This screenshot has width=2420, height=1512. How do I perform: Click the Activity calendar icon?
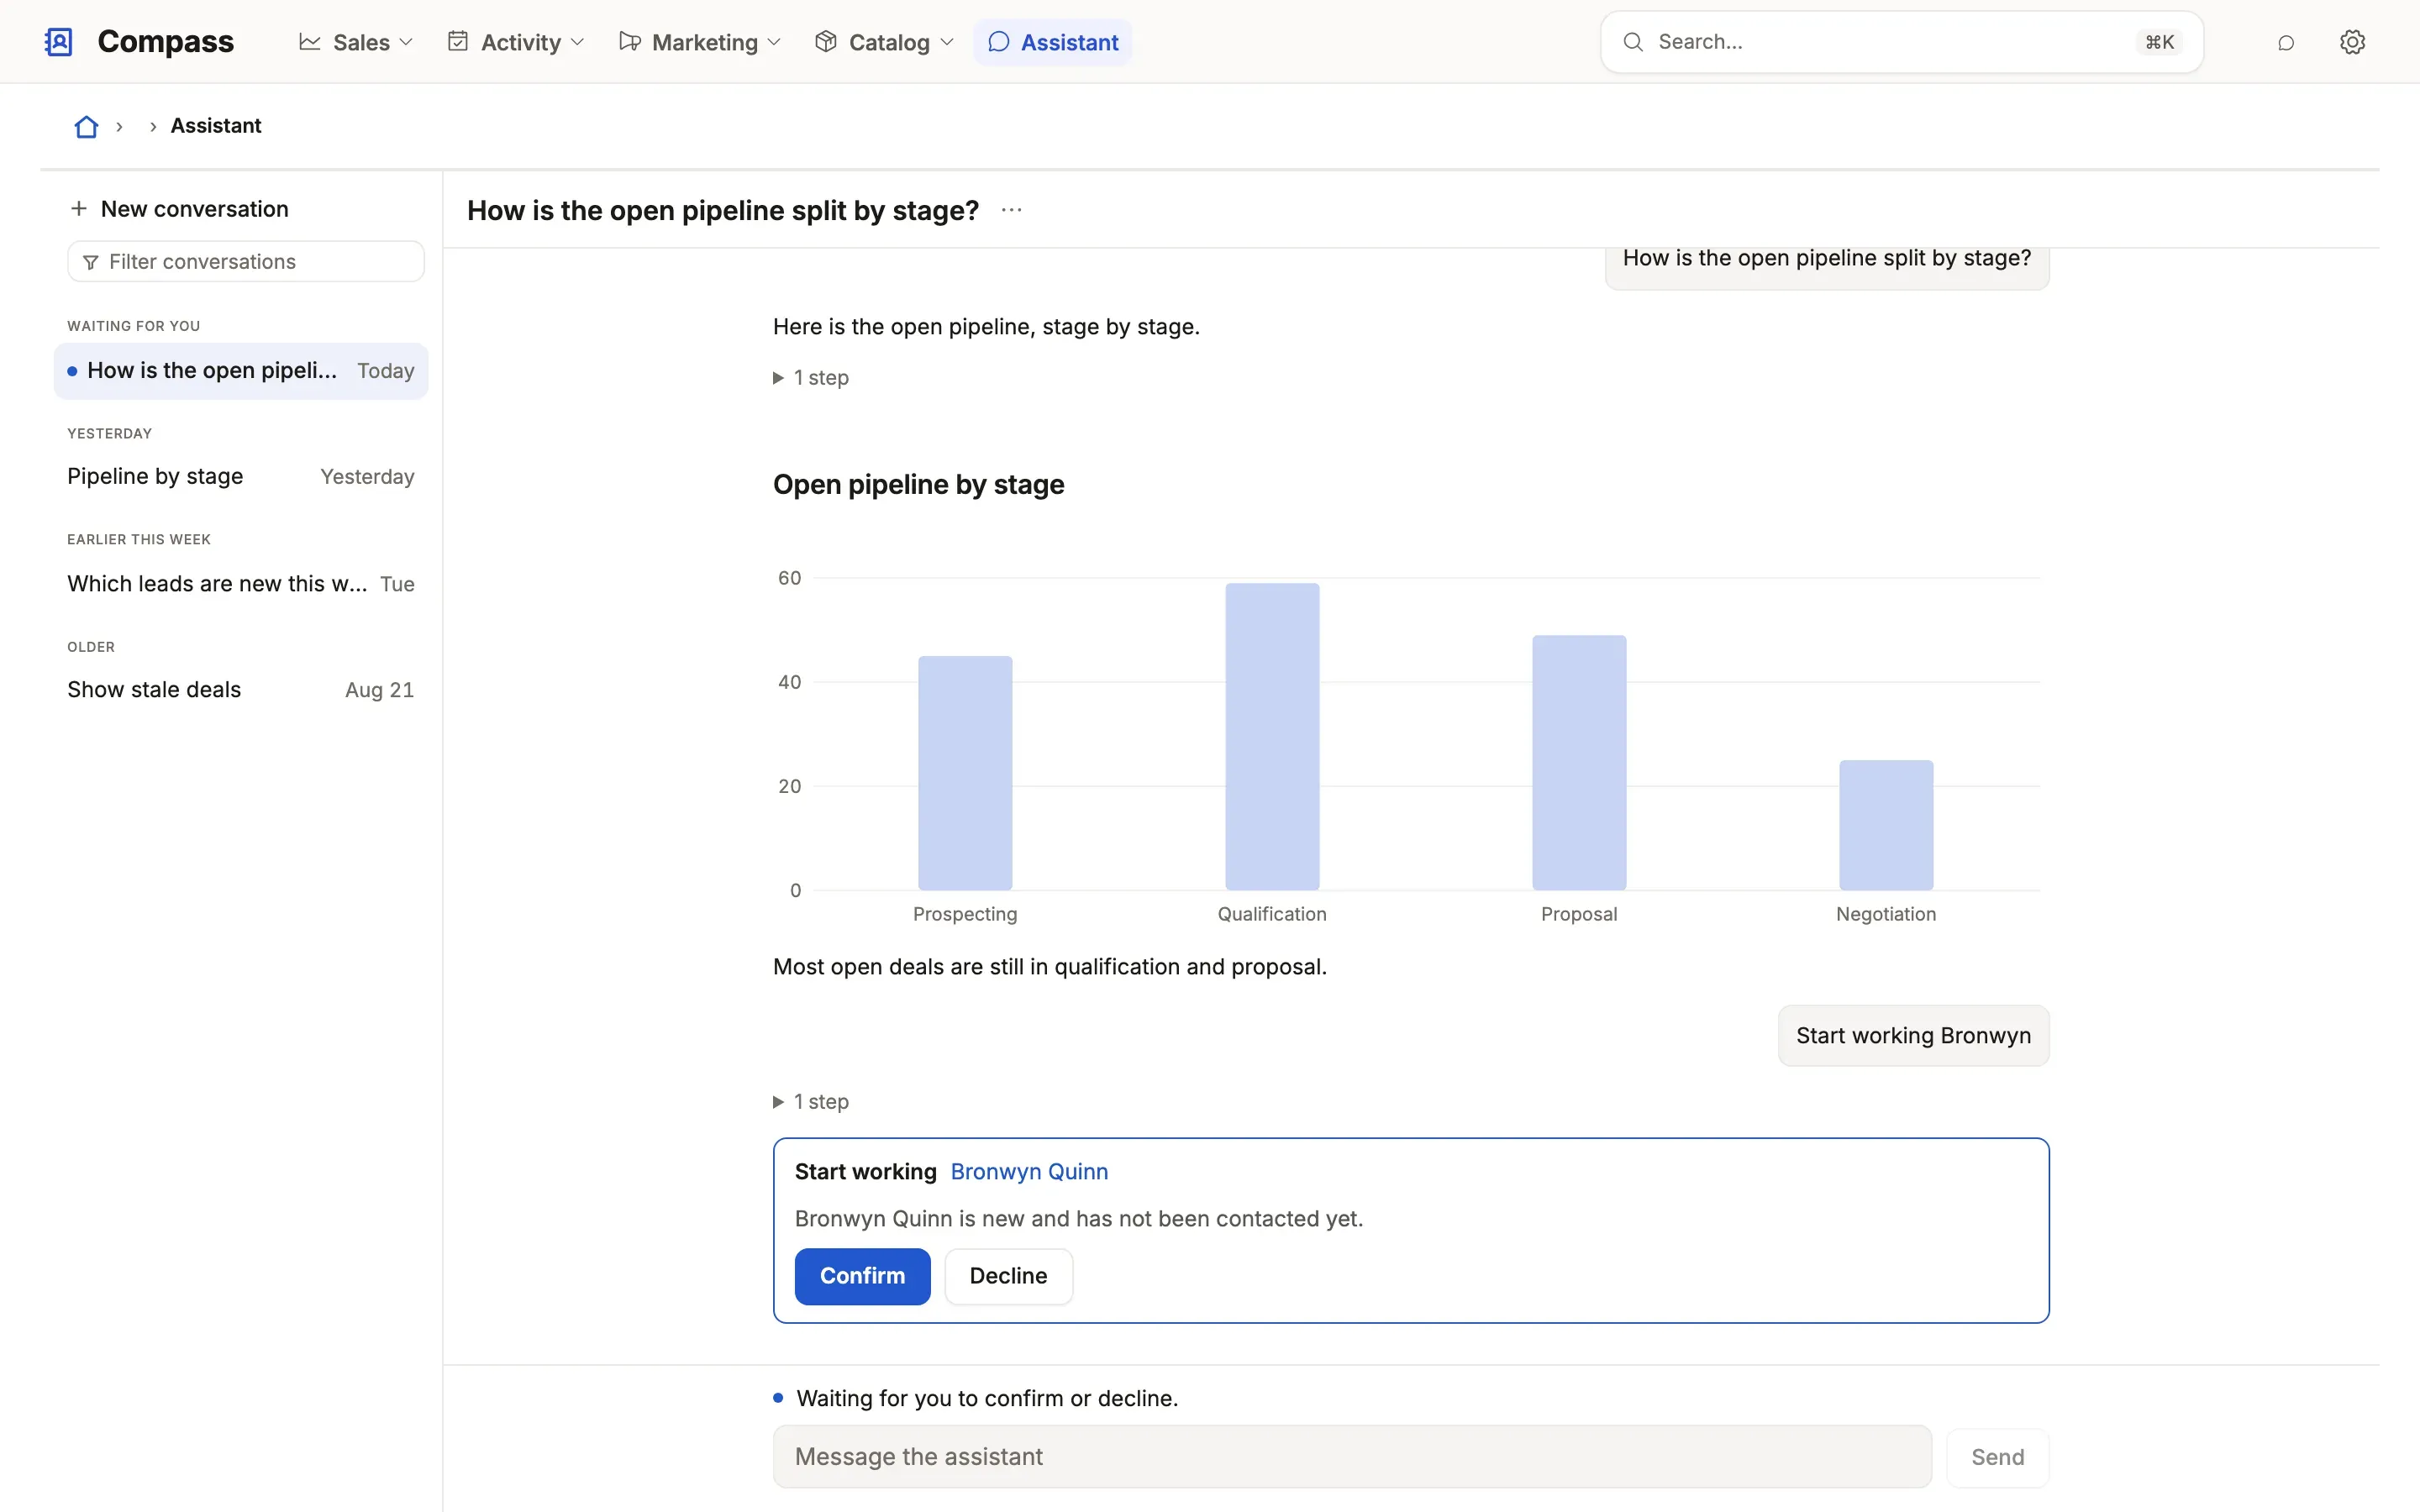click(x=458, y=41)
